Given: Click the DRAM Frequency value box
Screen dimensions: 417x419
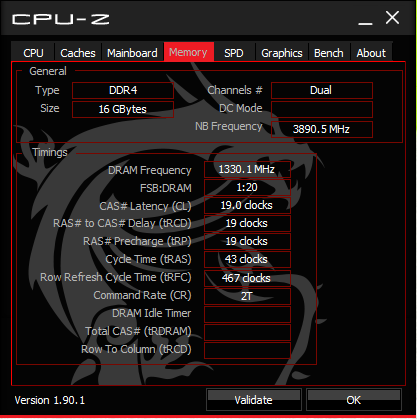Looking at the screenshot, I should [247, 169].
